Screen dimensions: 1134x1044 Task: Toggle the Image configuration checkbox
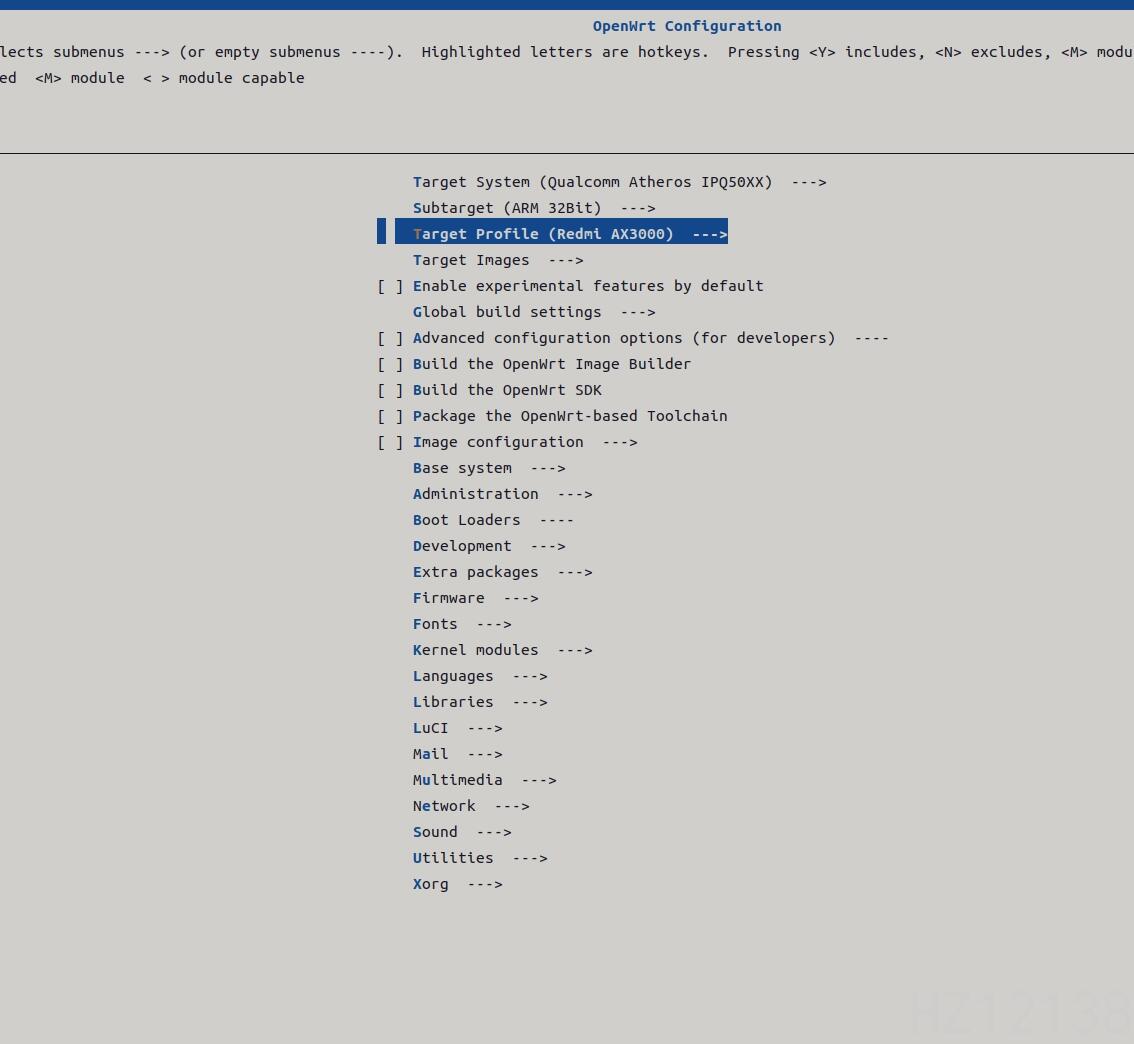[x=391, y=442]
